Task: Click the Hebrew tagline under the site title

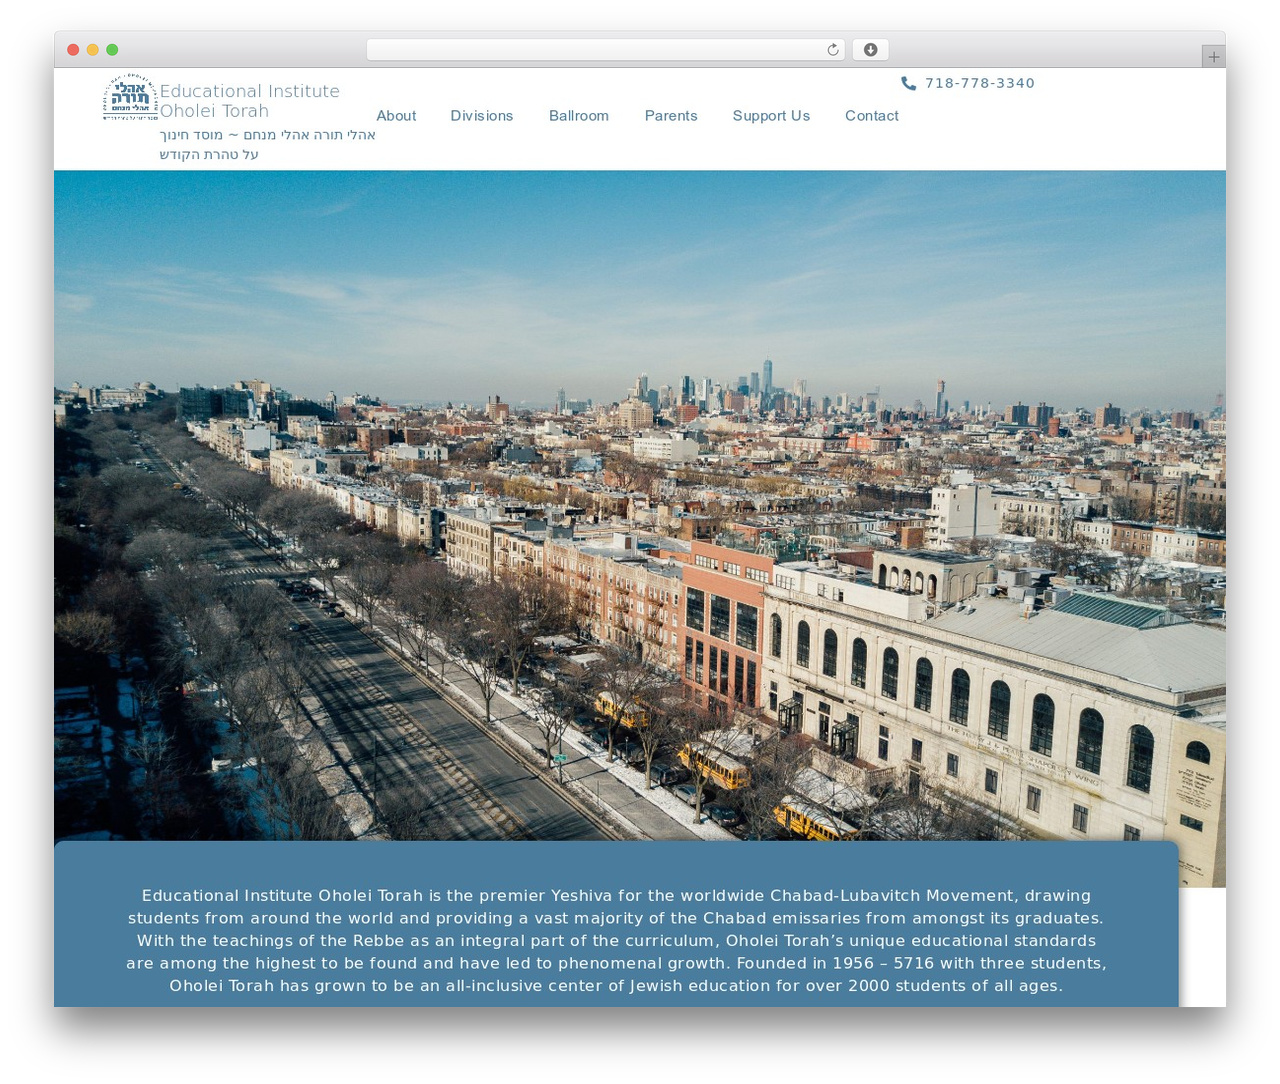Action: [x=268, y=145]
